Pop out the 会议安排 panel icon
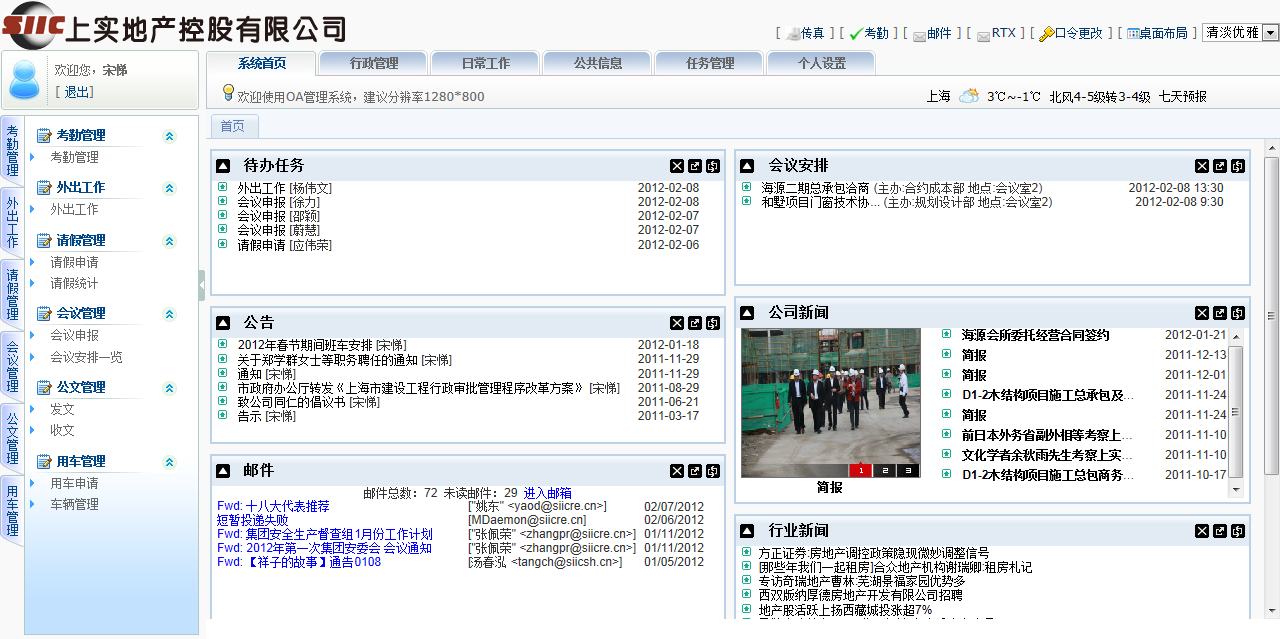This screenshot has height=639, width=1280. (x=1220, y=166)
